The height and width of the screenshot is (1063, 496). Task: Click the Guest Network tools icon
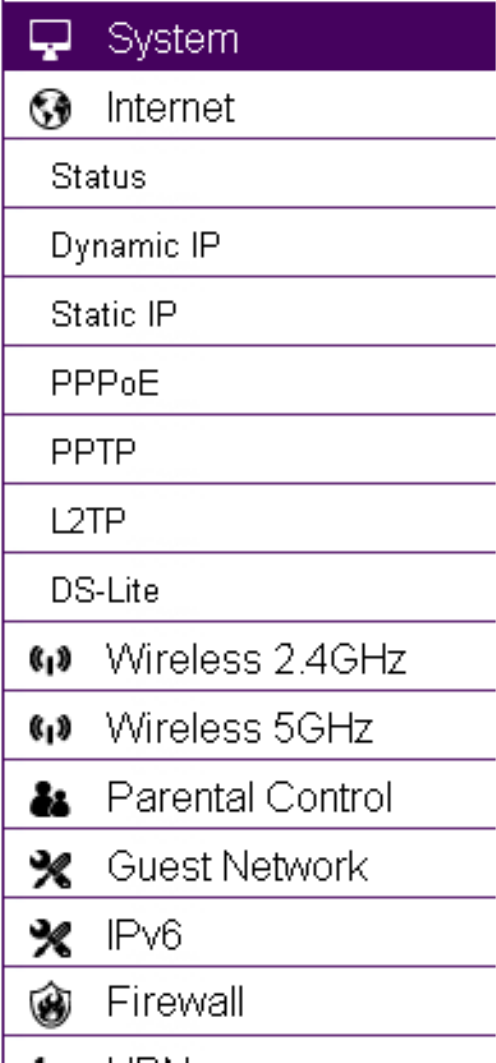click(x=49, y=868)
